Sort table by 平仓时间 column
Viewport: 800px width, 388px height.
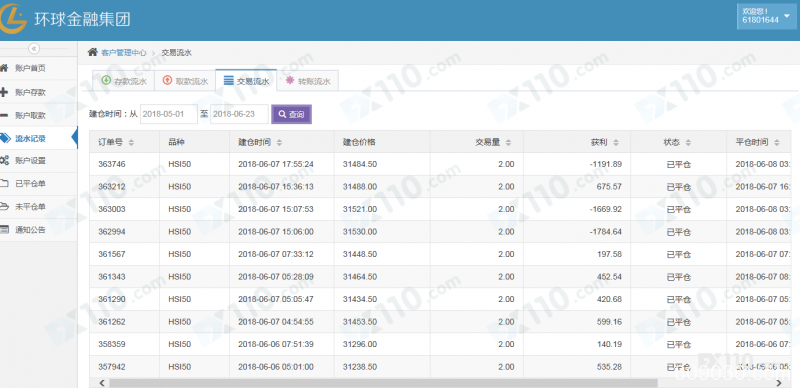pos(777,142)
